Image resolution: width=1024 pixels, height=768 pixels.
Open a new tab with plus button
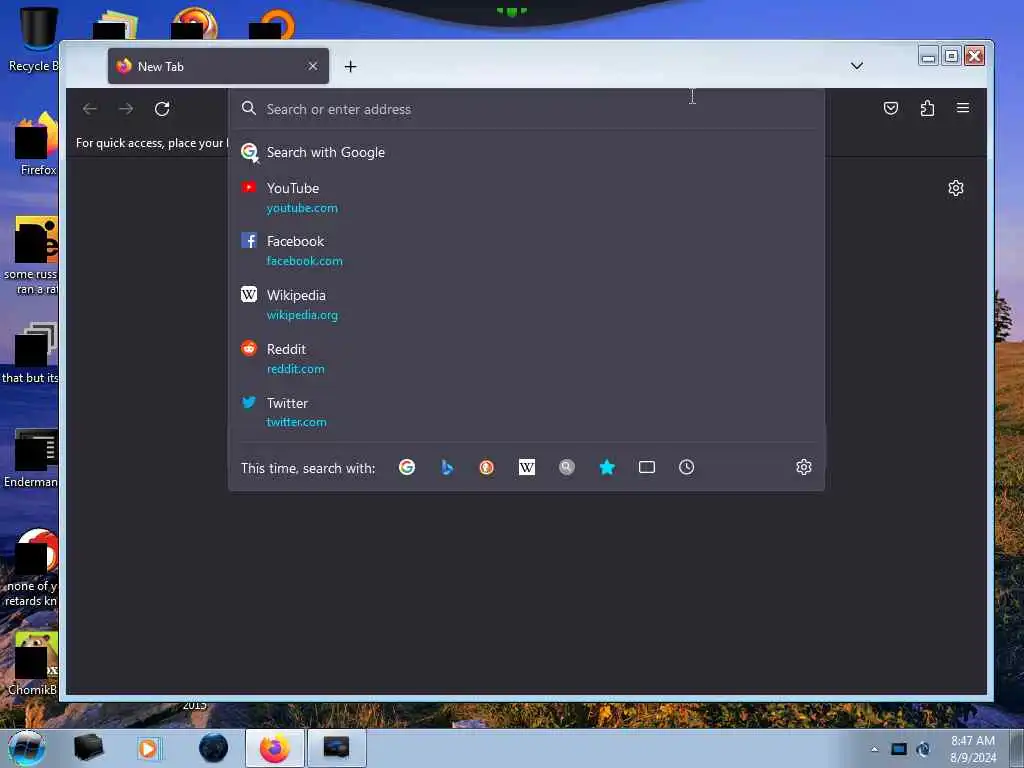click(x=351, y=67)
